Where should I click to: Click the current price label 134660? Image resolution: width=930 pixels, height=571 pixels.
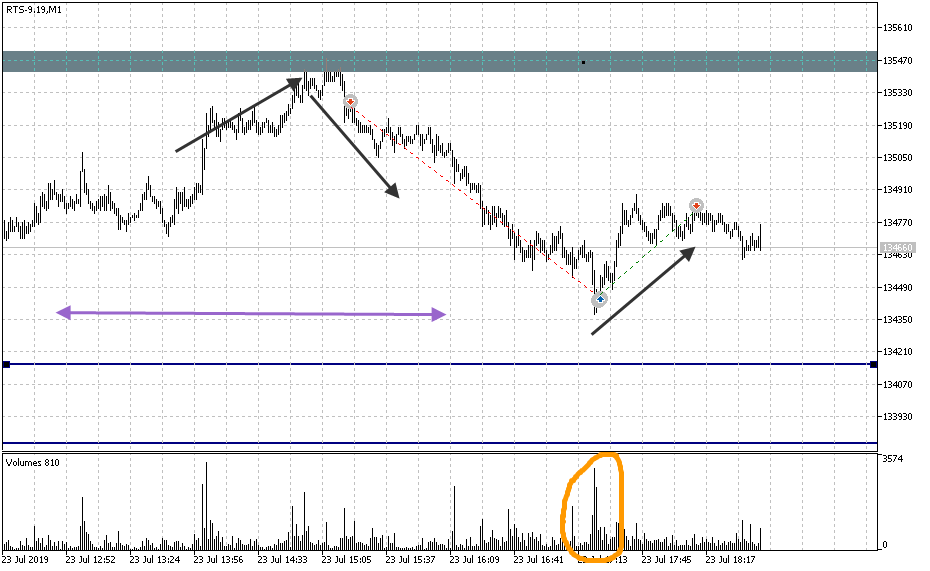pos(896,247)
